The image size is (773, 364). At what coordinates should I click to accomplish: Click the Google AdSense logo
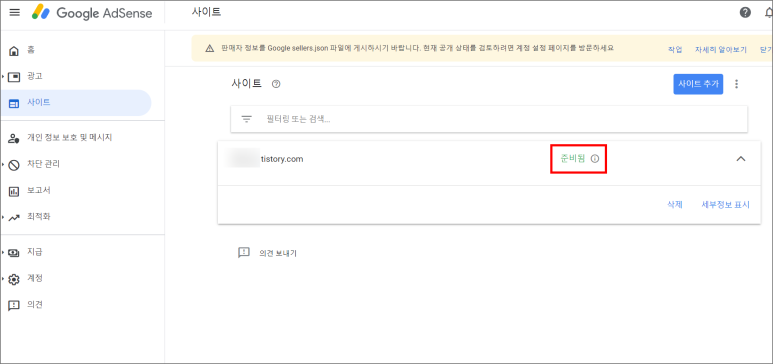click(92, 13)
